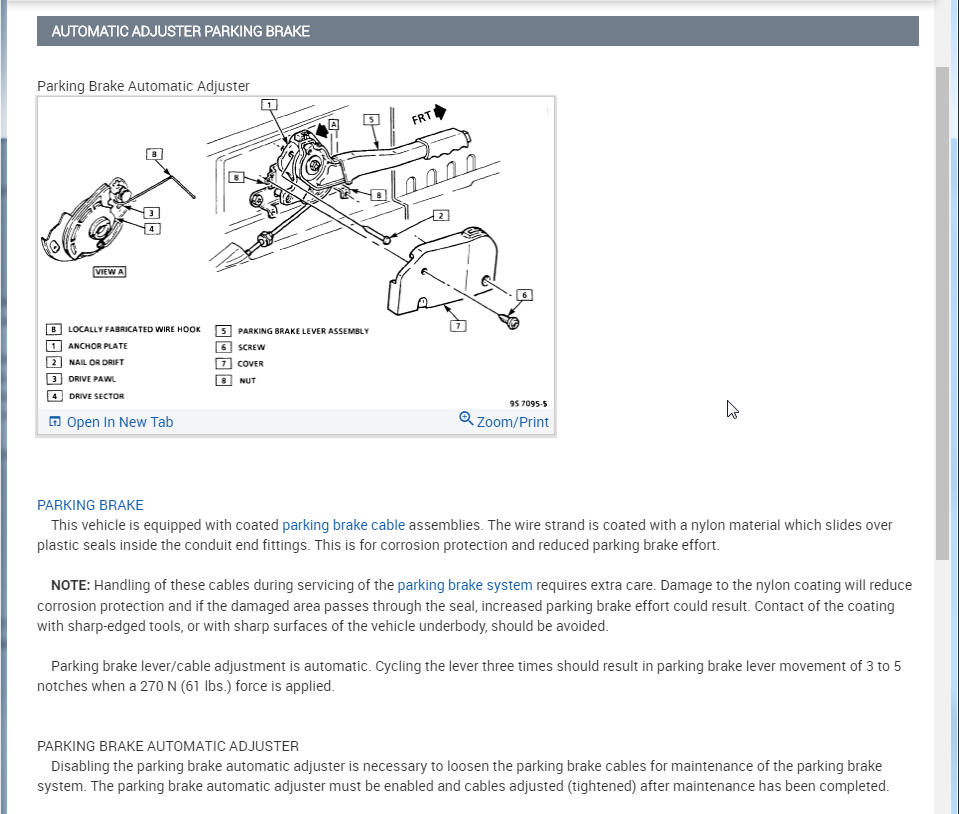Select the 'Parking Brake Automatic Adjuster' caption

pyautogui.click(x=143, y=86)
